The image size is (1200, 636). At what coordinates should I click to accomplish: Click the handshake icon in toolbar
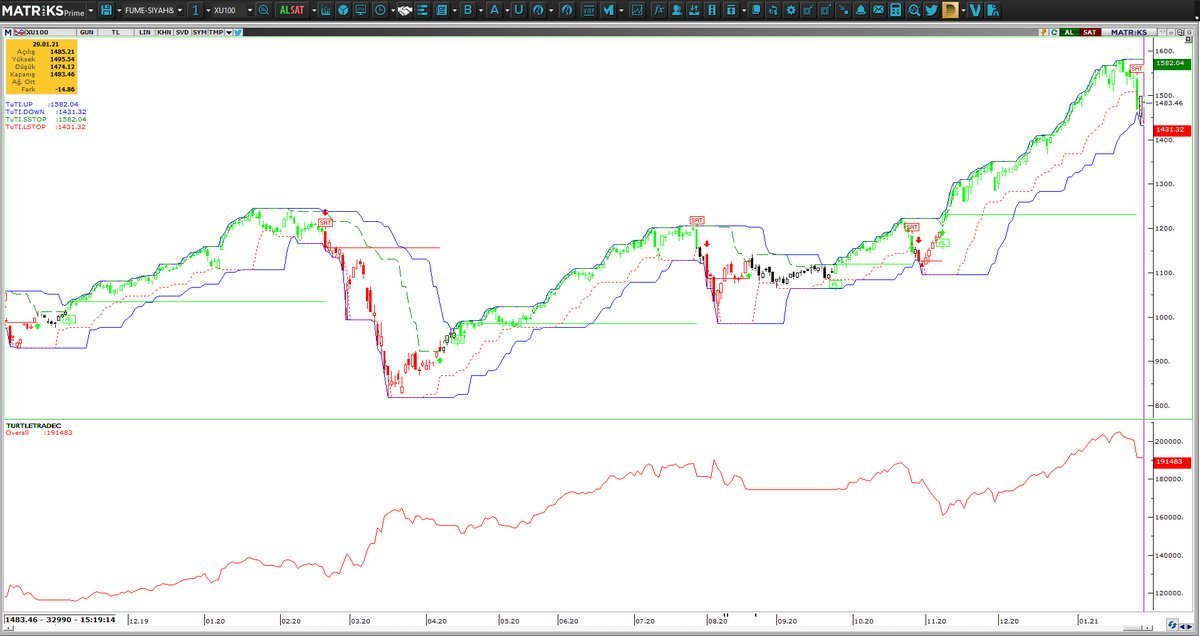pos(404,10)
